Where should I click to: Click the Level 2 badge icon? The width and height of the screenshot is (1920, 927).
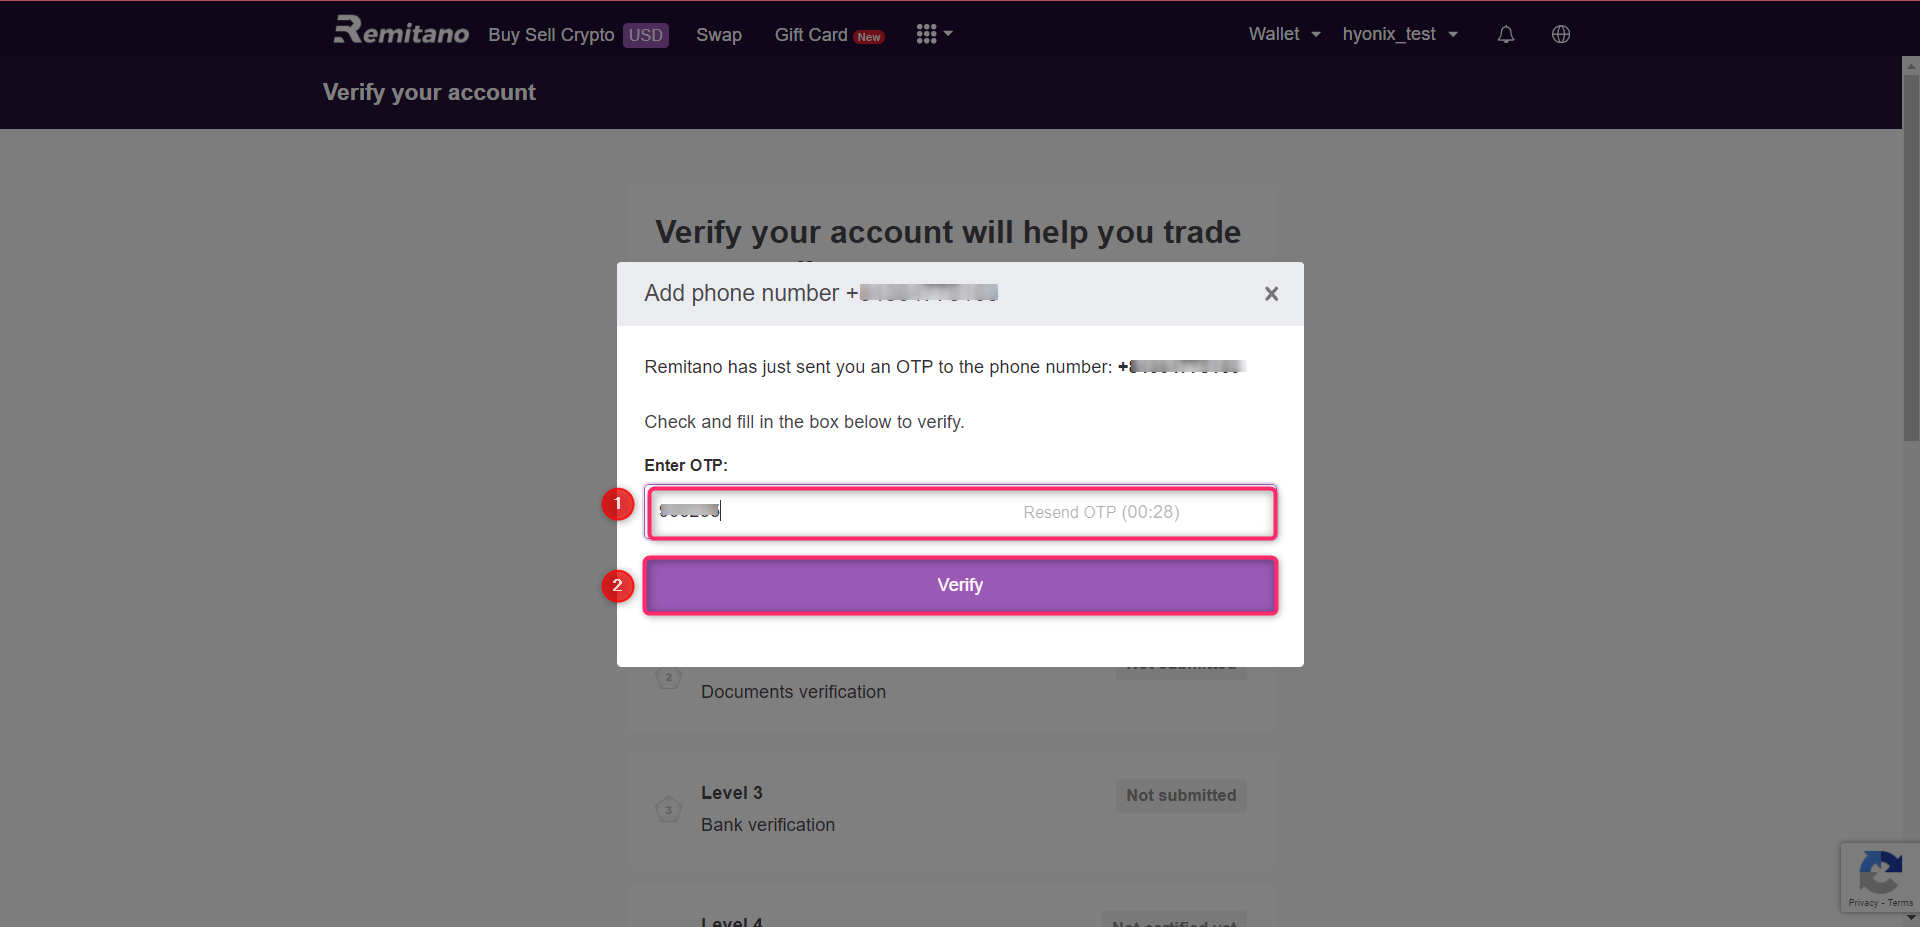(x=668, y=677)
